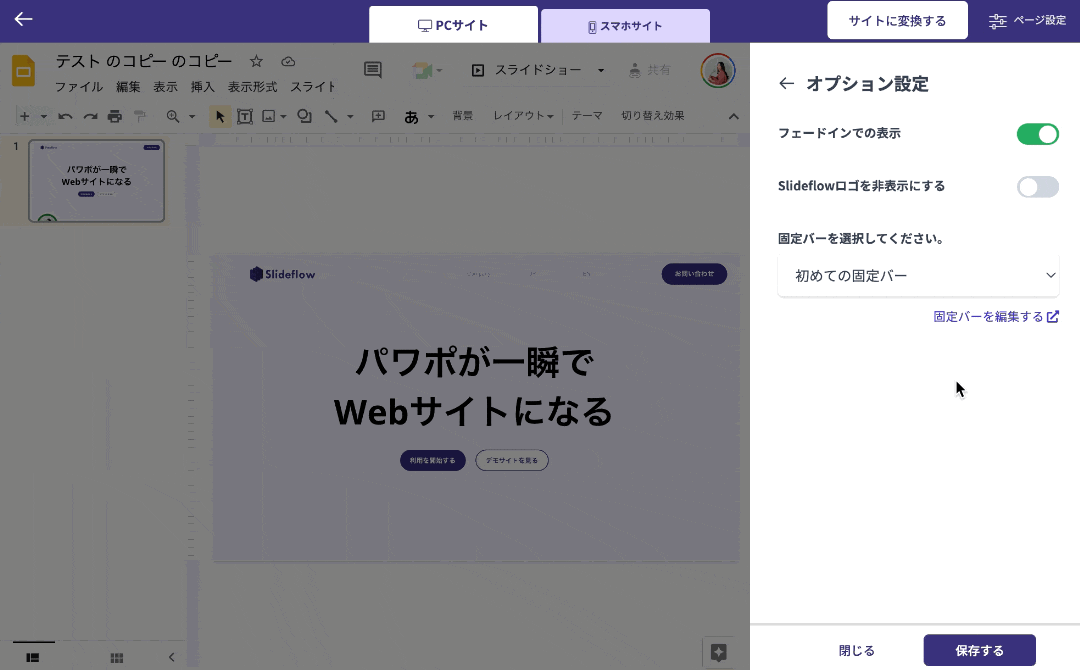
Task: Open the 初めての固定バー dropdown
Action: point(918,275)
